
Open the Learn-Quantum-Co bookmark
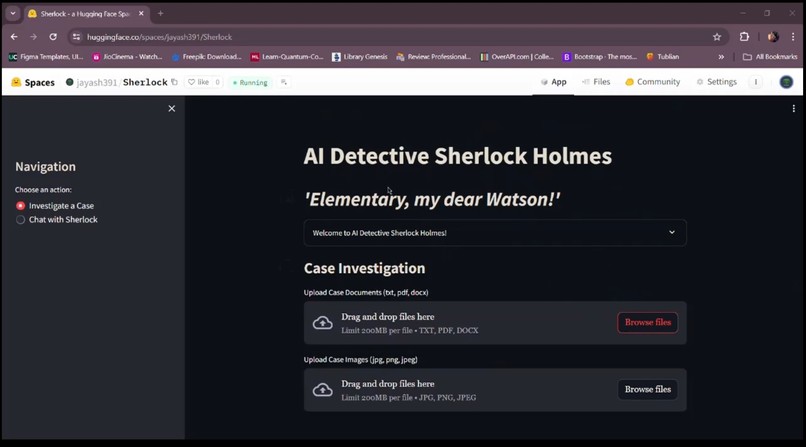[287, 57]
